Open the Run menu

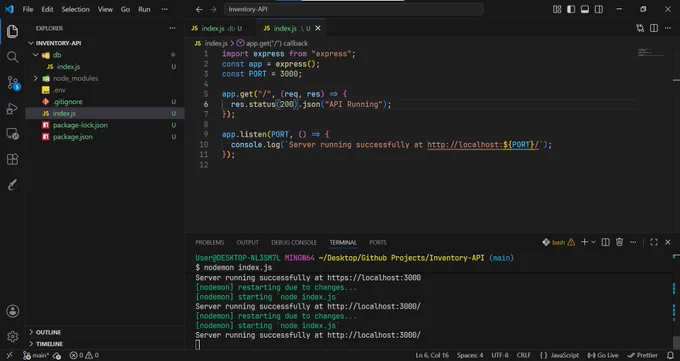point(144,9)
